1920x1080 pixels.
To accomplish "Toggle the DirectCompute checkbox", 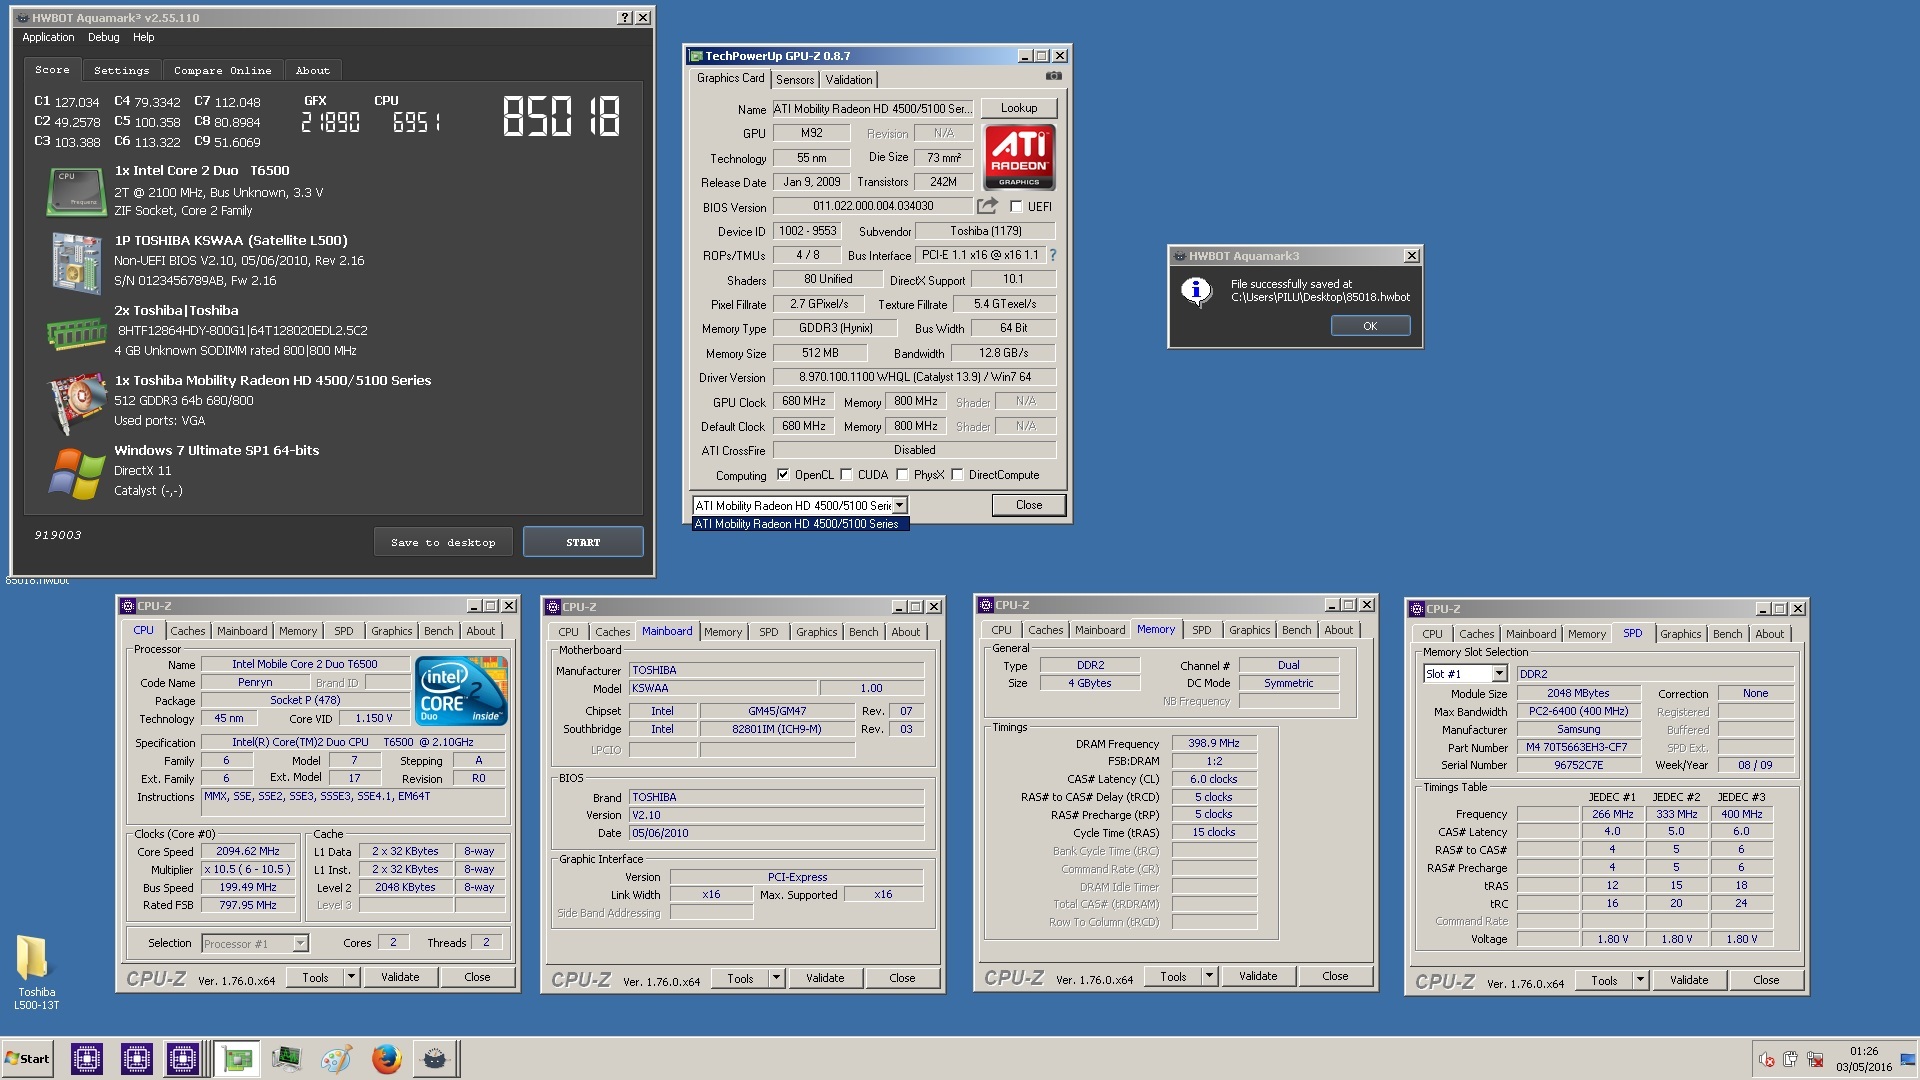I will (957, 475).
